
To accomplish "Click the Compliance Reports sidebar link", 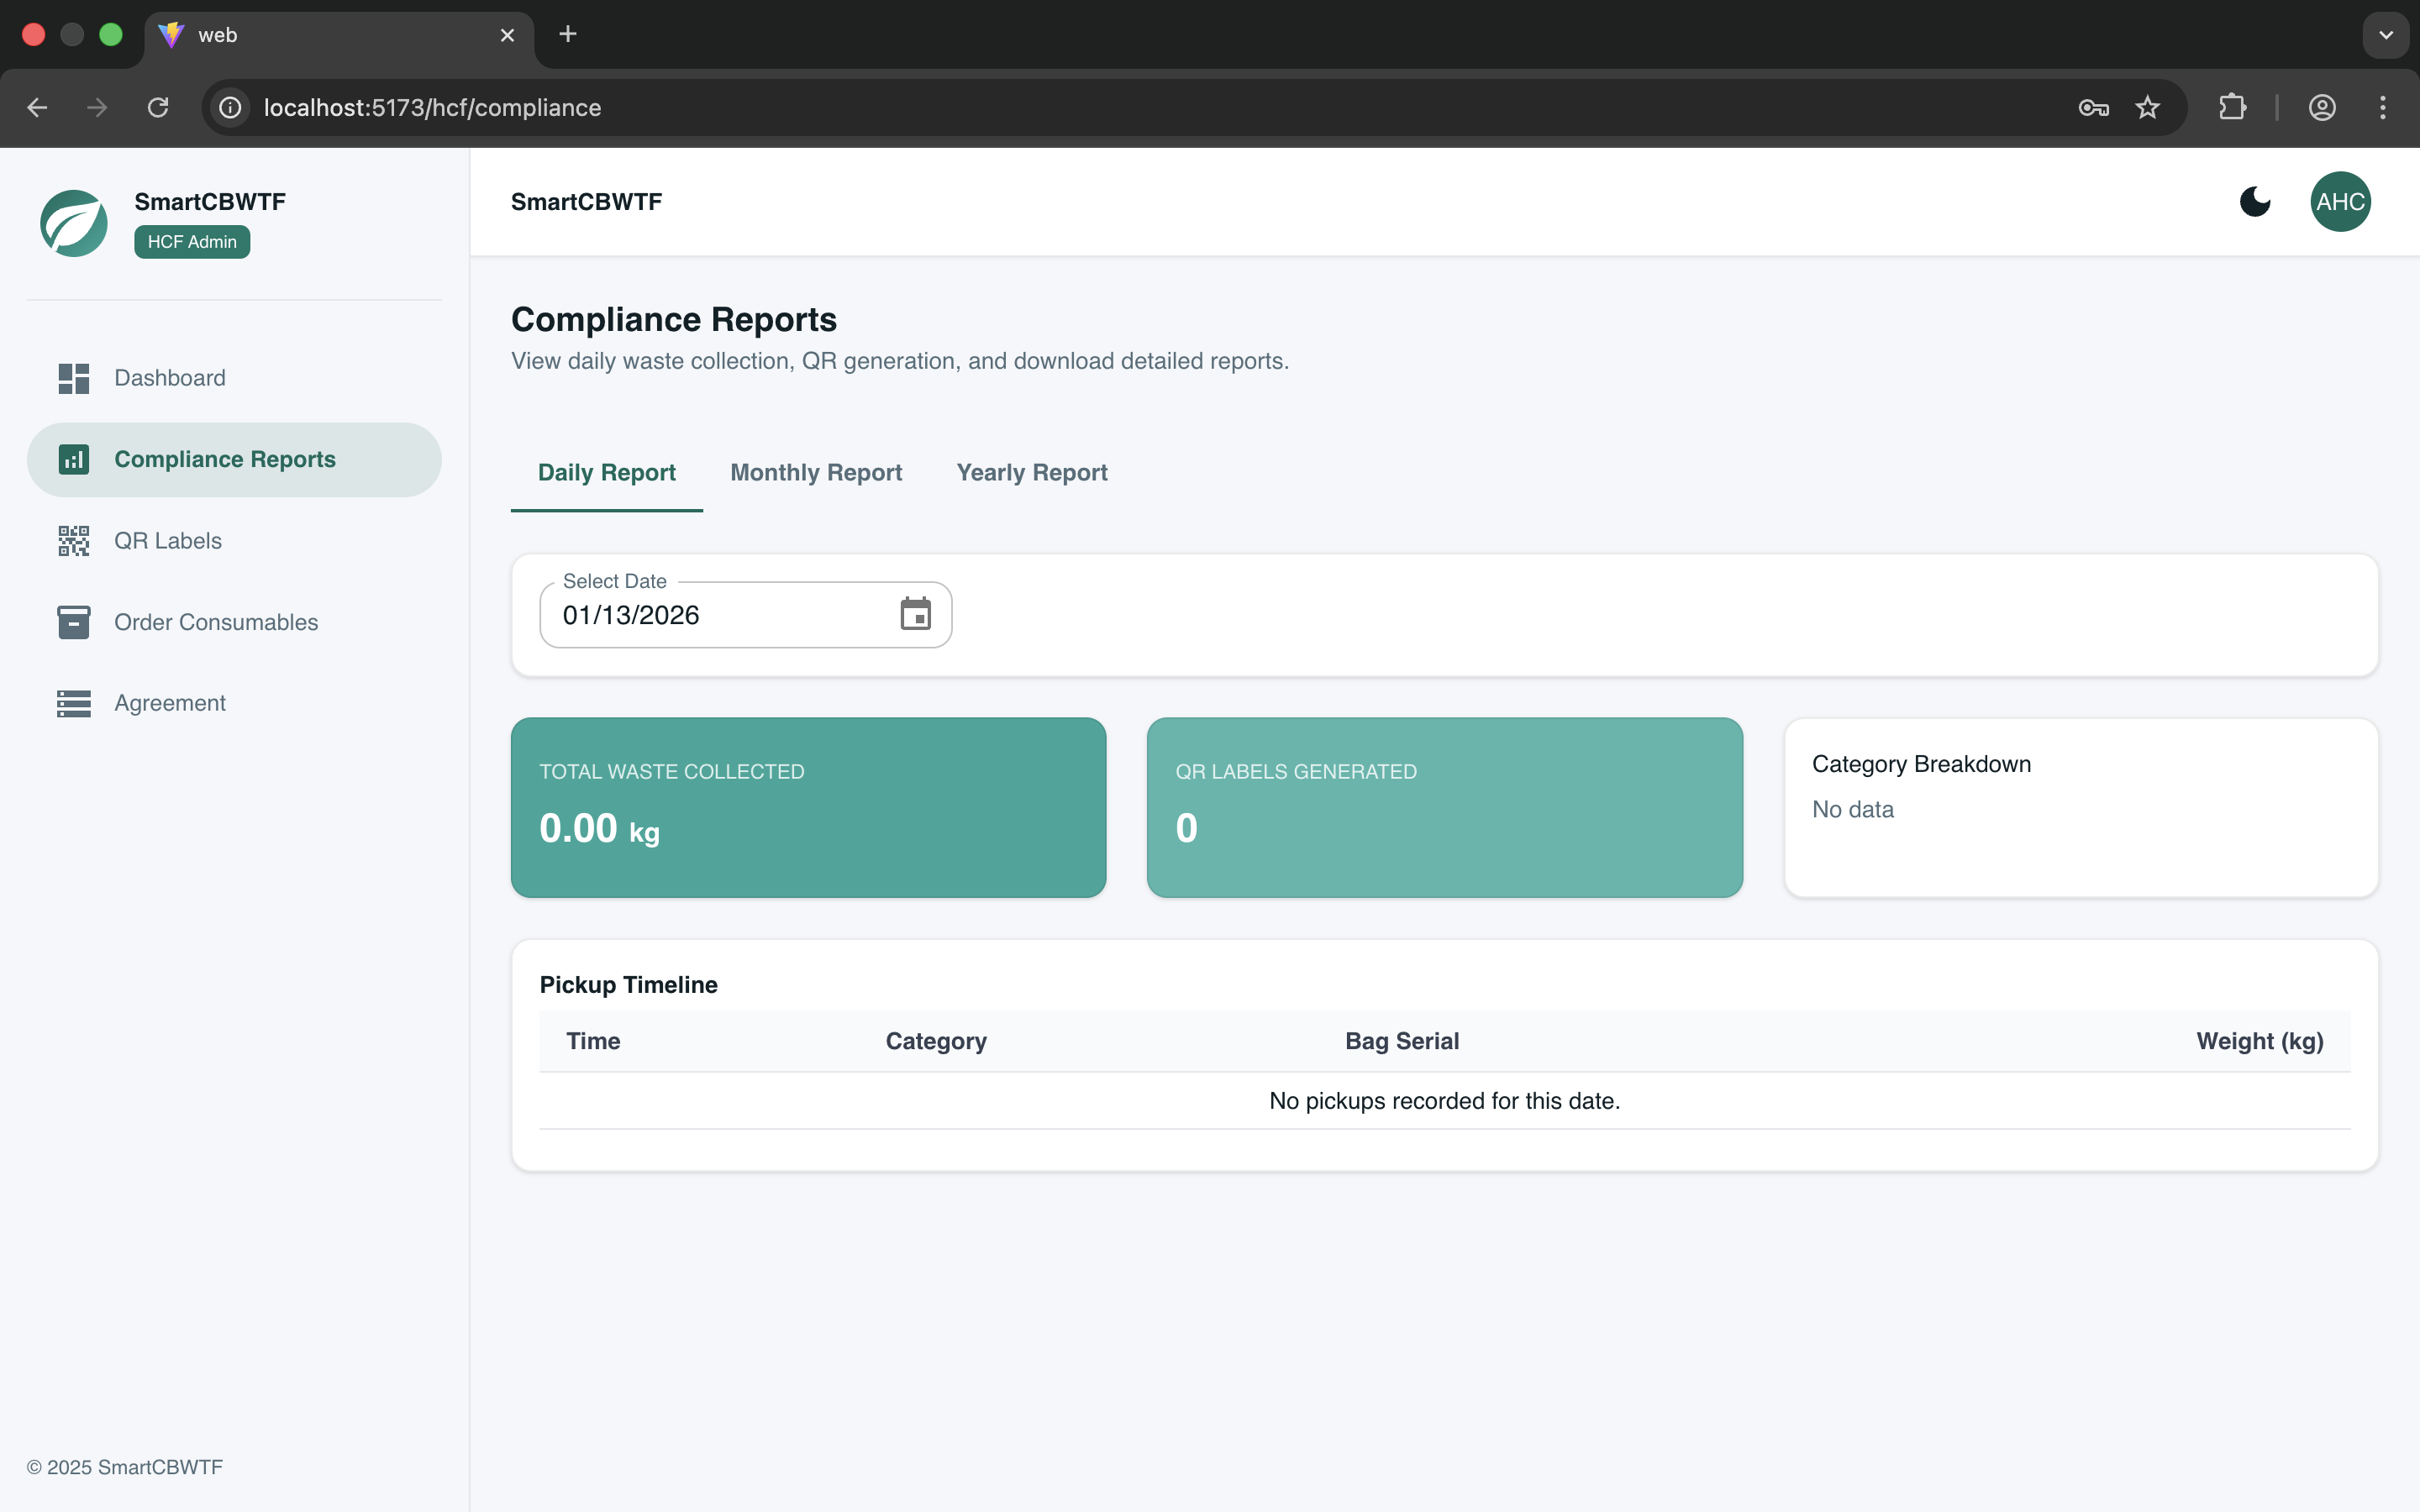I will click(225, 459).
